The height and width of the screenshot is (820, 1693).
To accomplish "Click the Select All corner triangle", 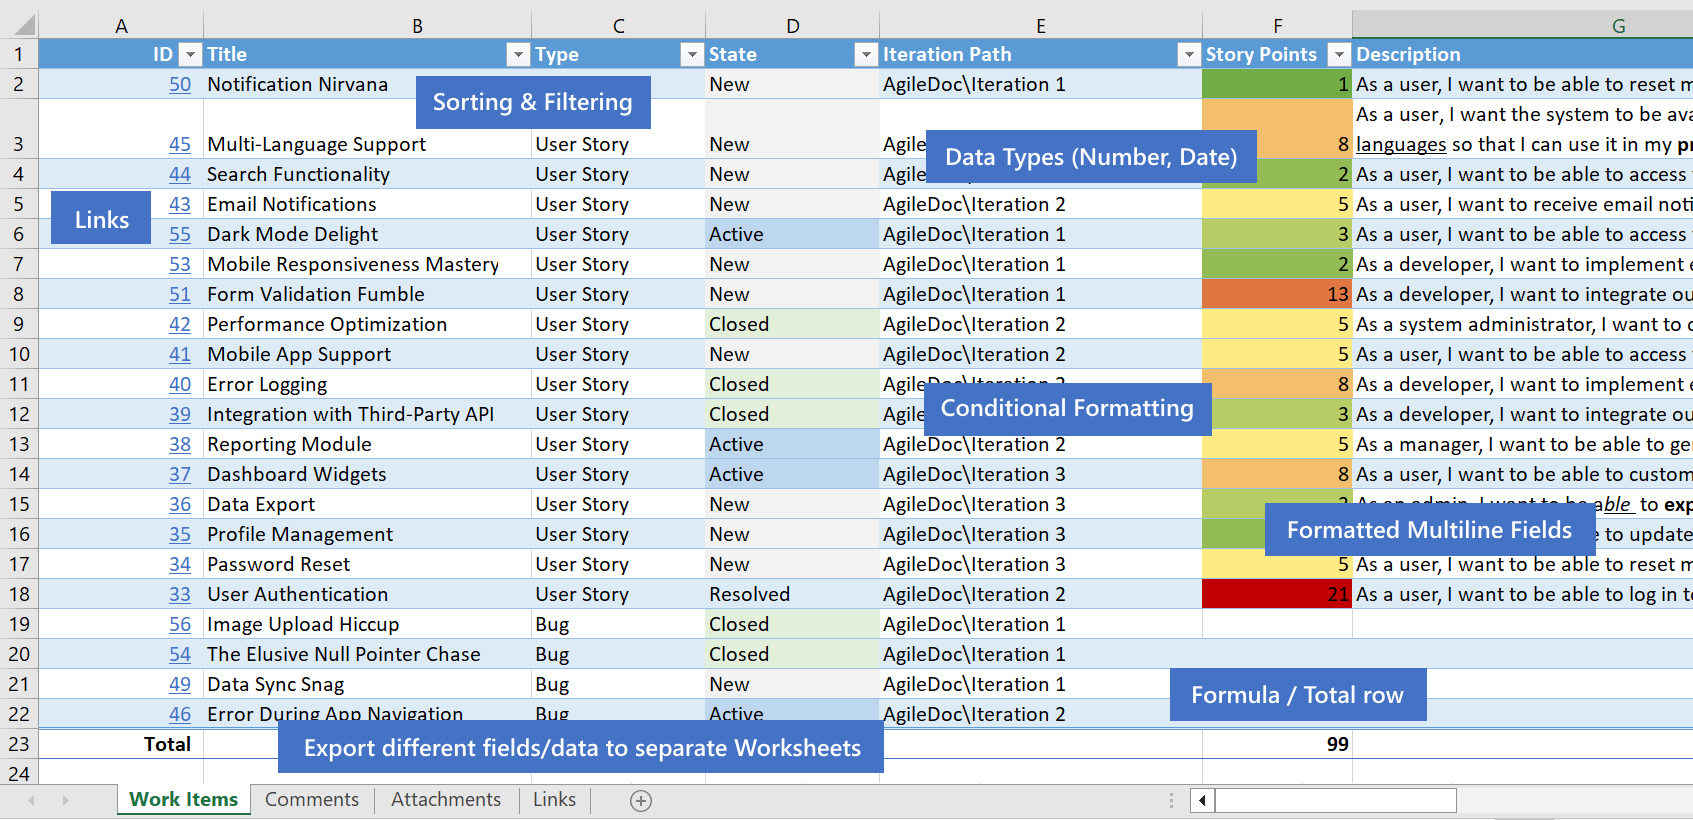I will (x=24, y=25).
